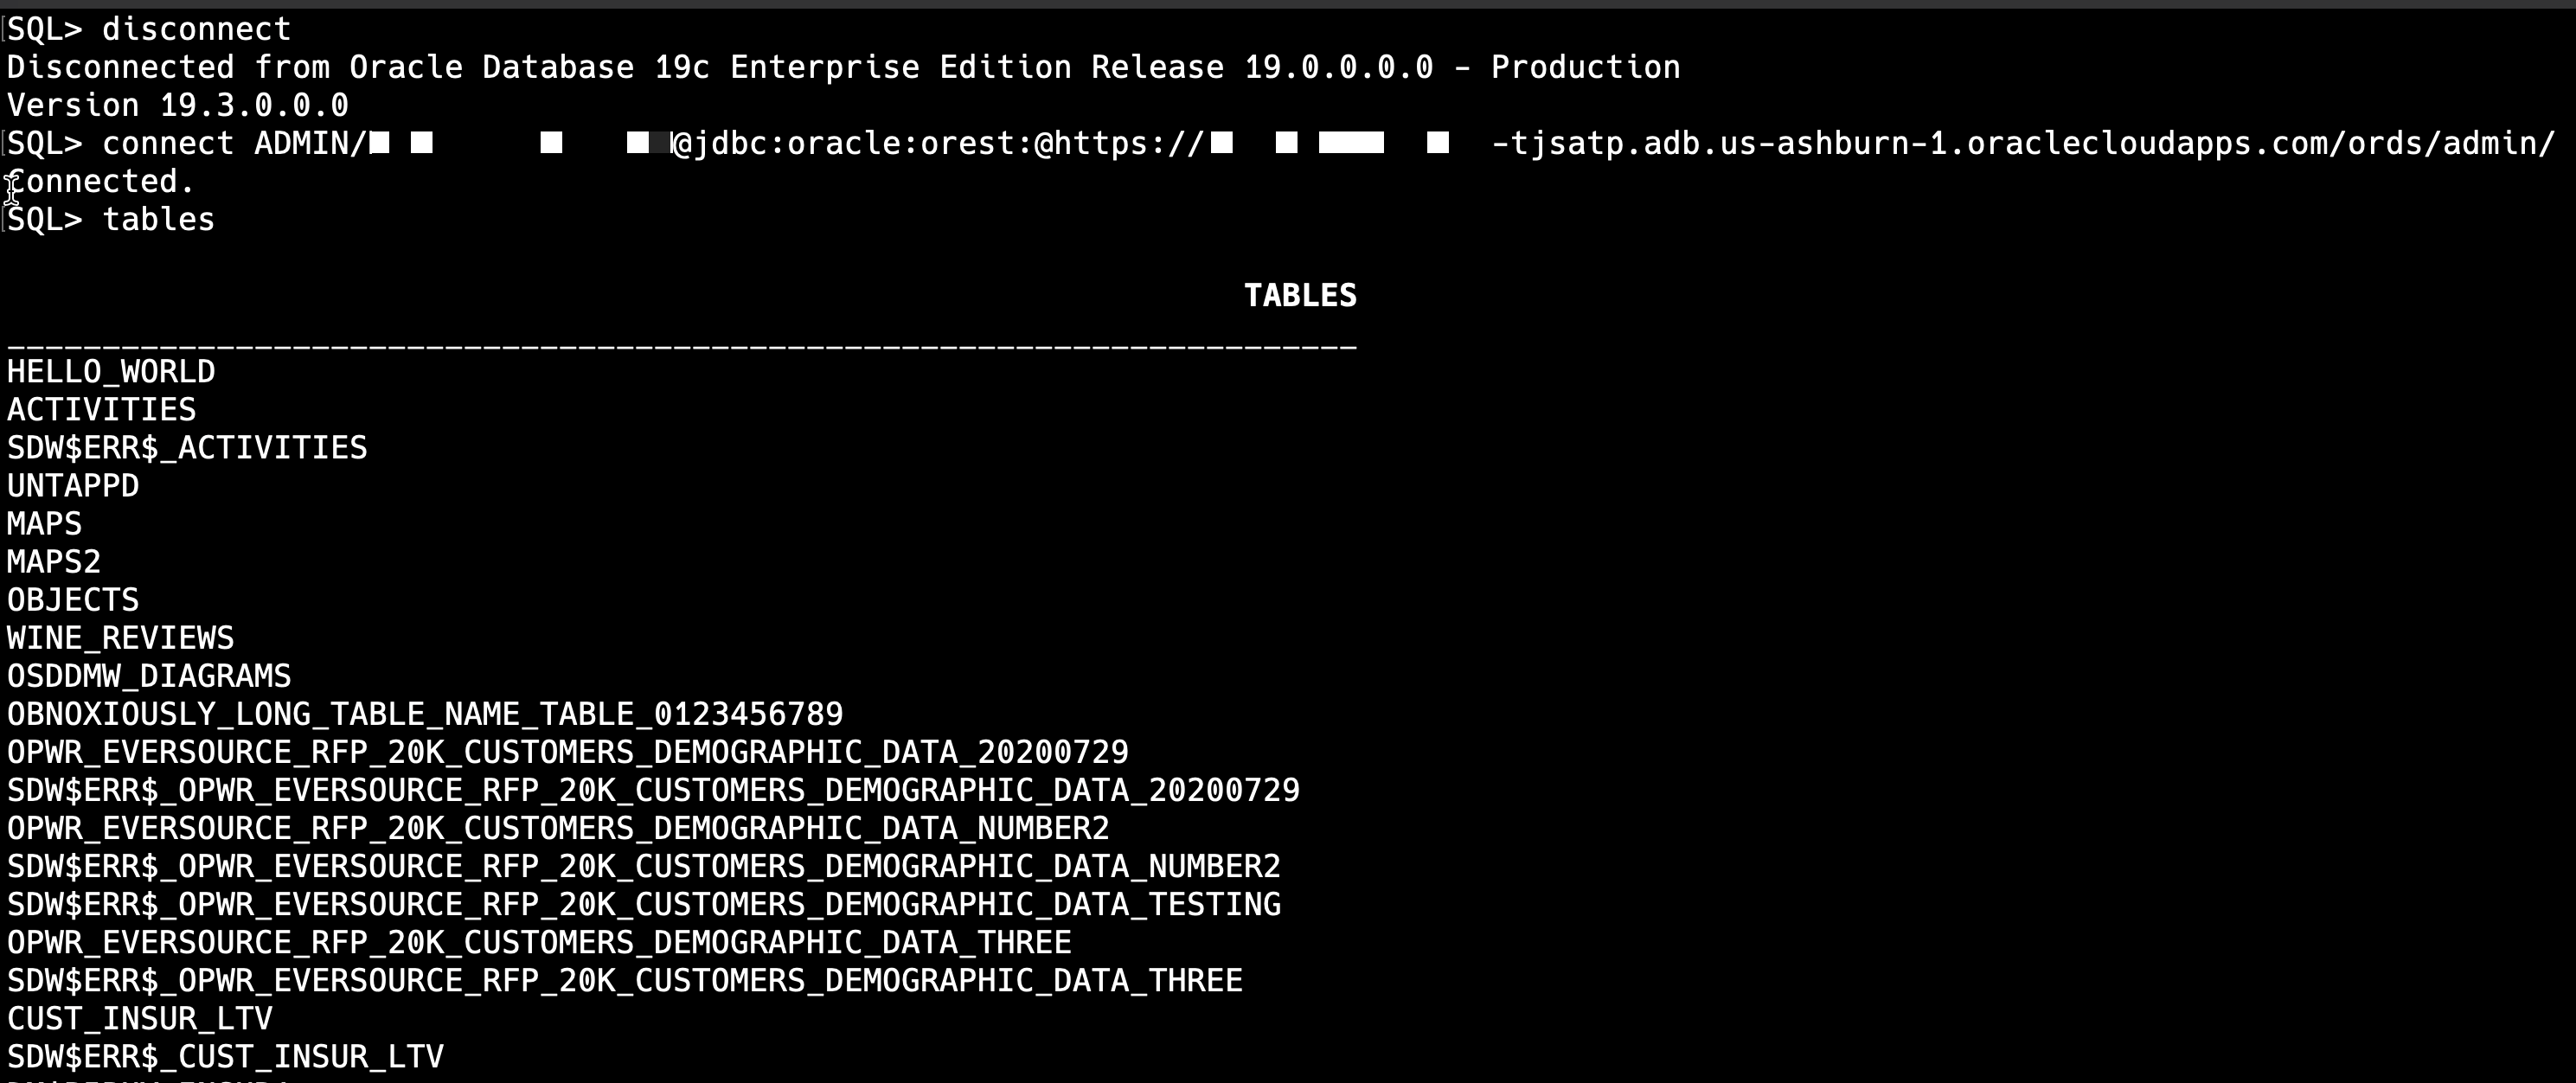Select the OBNOXIOUSLY_LONG_TABLE_NAME_TABLE_0123456789 row

pos(425,714)
